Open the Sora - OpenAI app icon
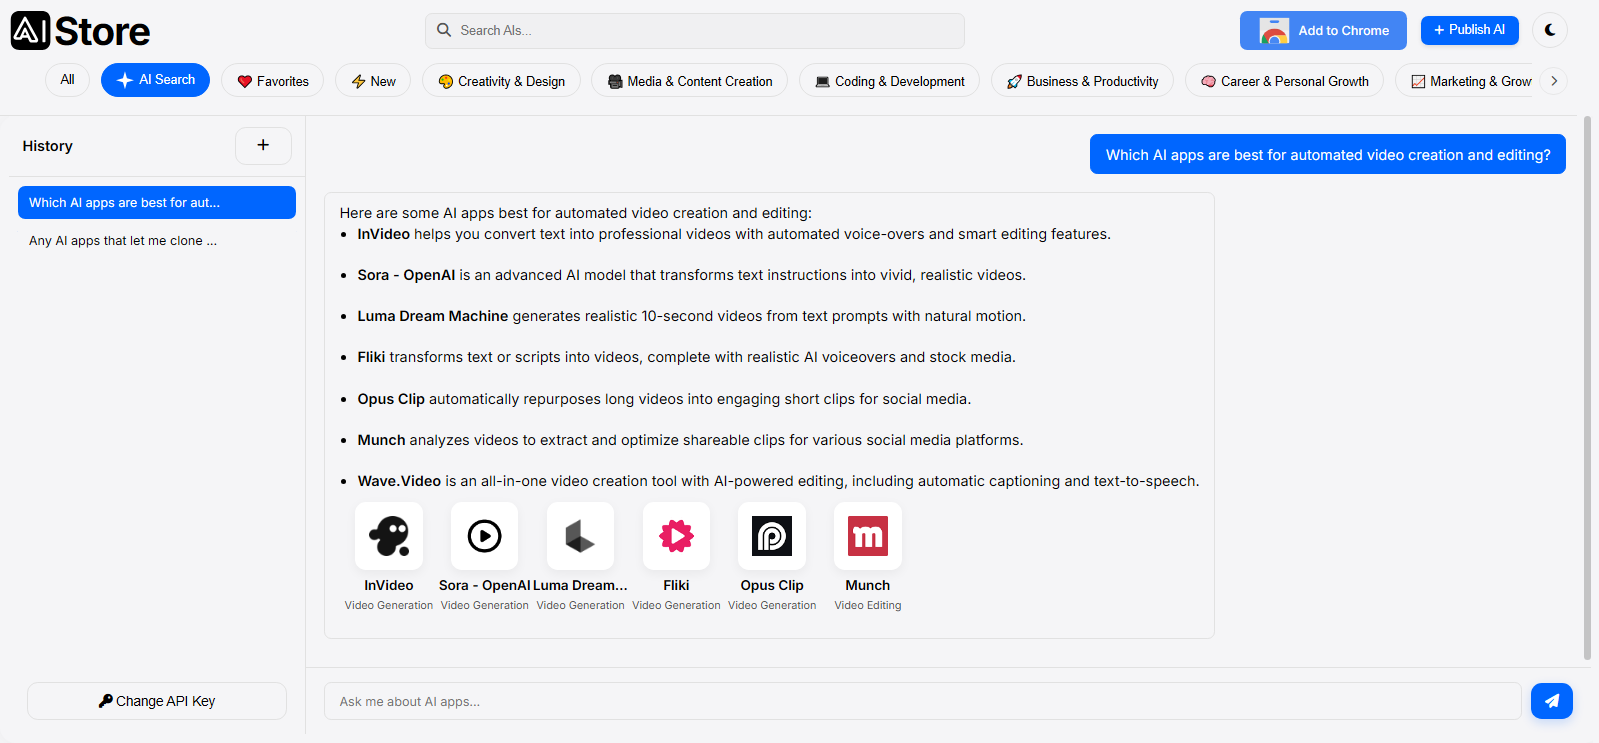The image size is (1599, 743). point(485,536)
